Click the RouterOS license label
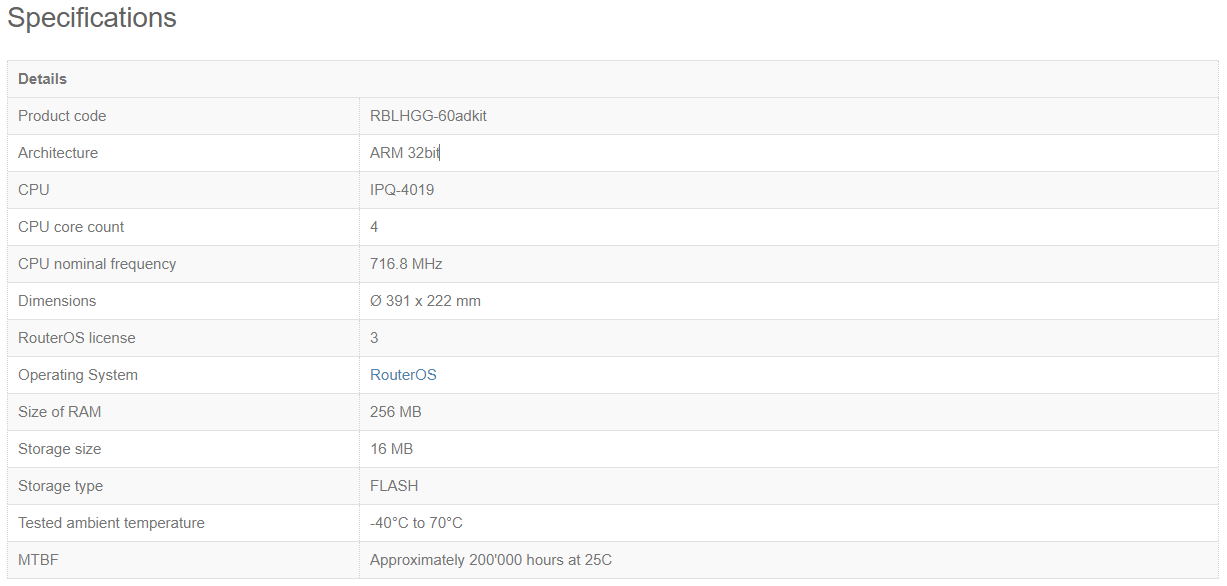This screenshot has height=586, width=1227. pyautogui.click(x=77, y=338)
